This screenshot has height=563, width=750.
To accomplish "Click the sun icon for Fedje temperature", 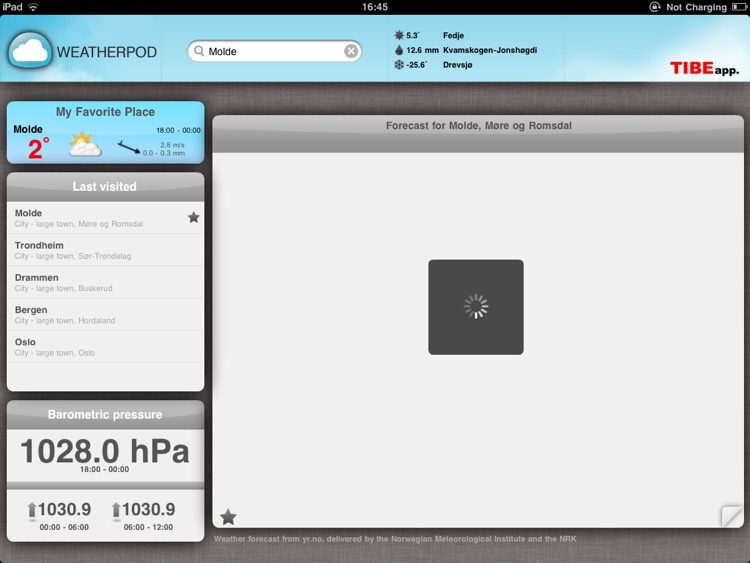I will pos(399,35).
